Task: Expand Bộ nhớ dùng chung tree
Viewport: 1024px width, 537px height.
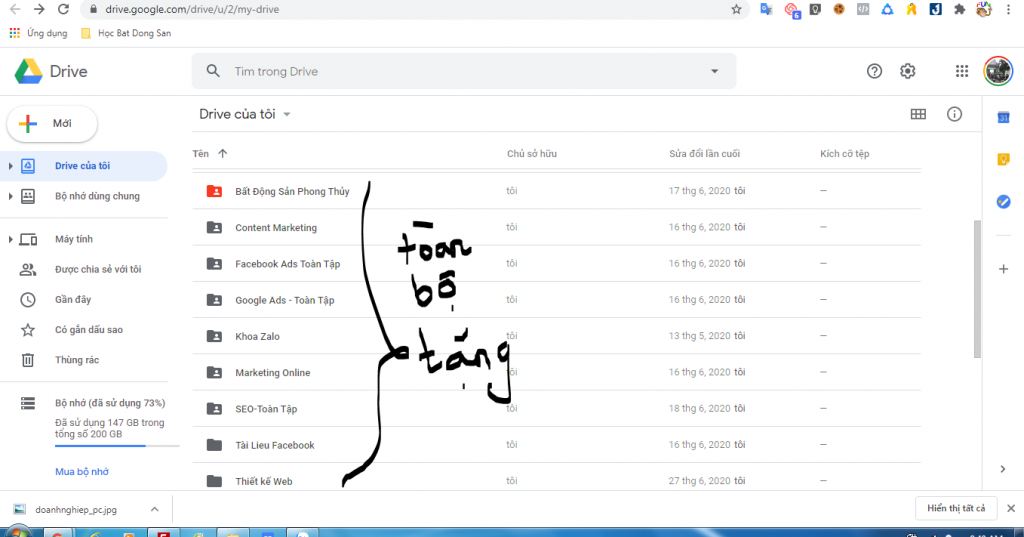Action: point(10,196)
